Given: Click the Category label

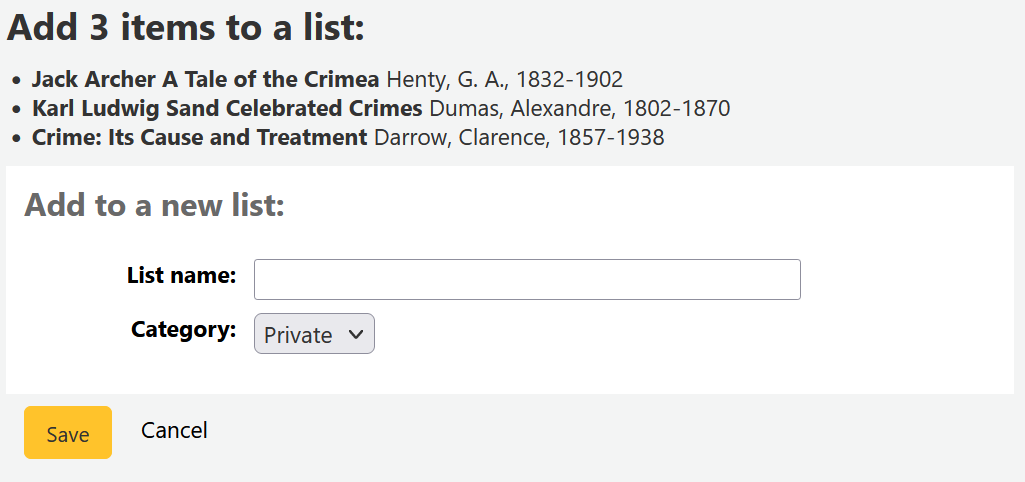Looking at the screenshot, I should [x=183, y=329].
